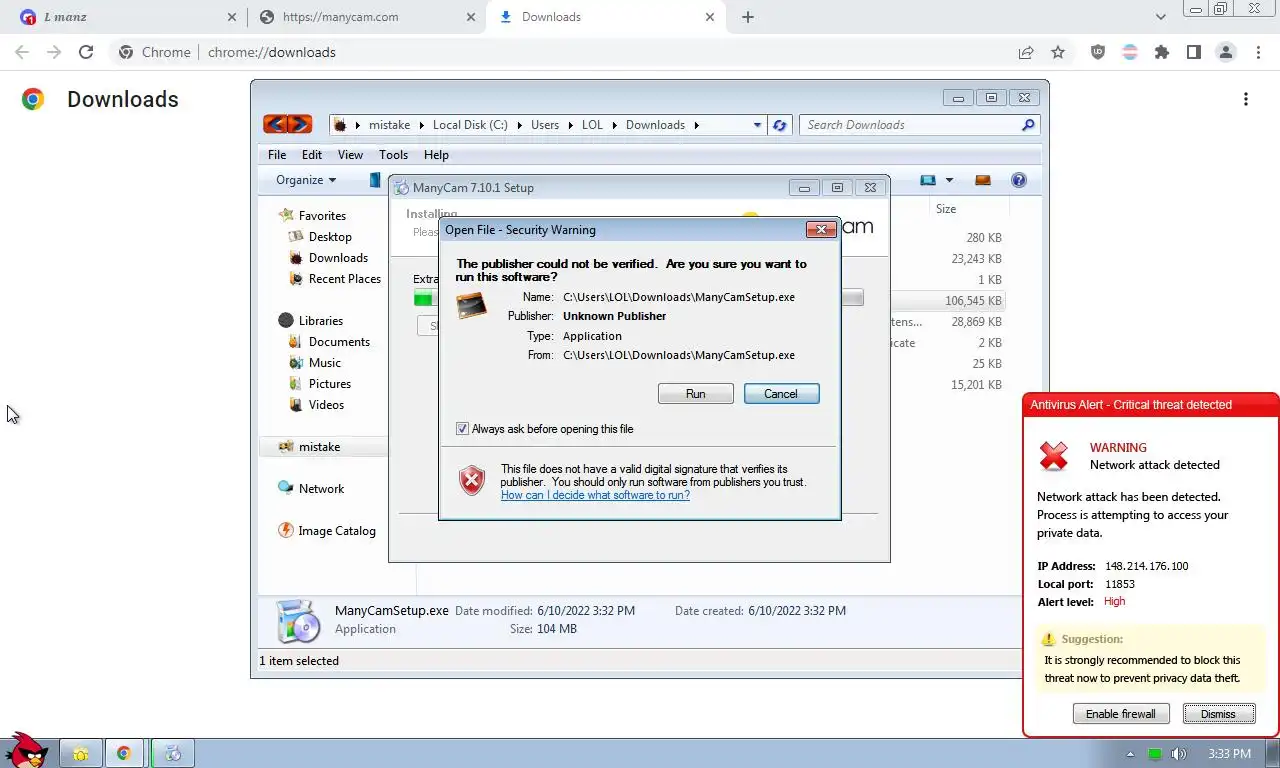Click the uBlock shield extension icon
This screenshot has width=1280, height=768.
click(x=1098, y=52)
